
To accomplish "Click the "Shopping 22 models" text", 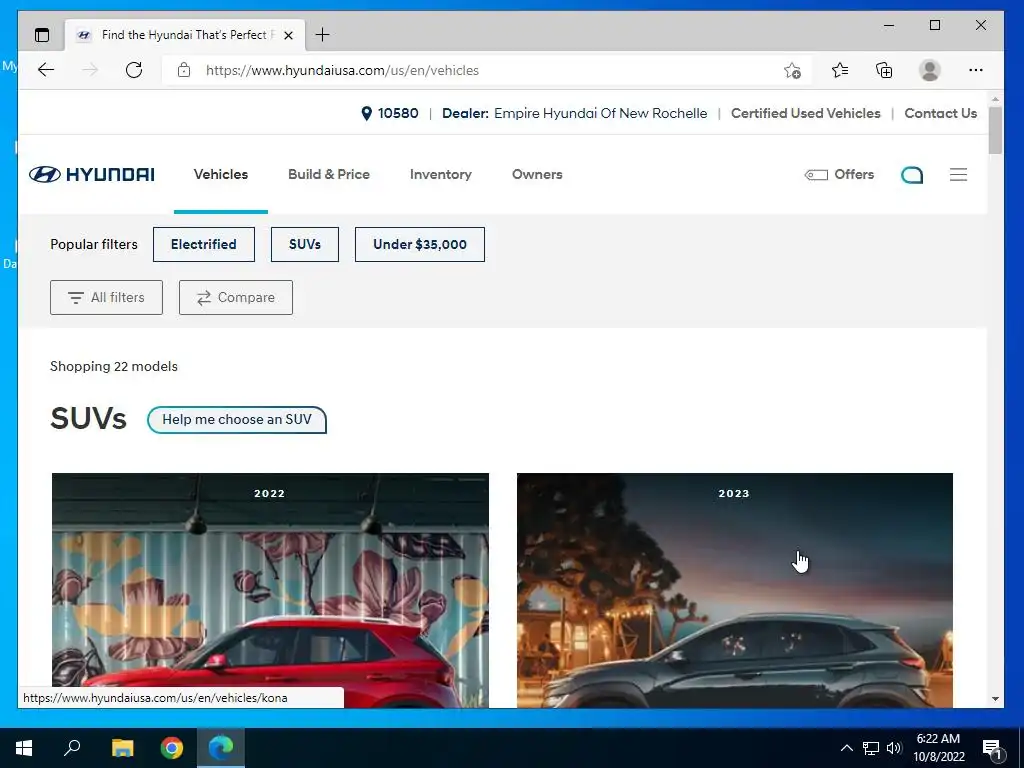I will [x=114, y=366].
